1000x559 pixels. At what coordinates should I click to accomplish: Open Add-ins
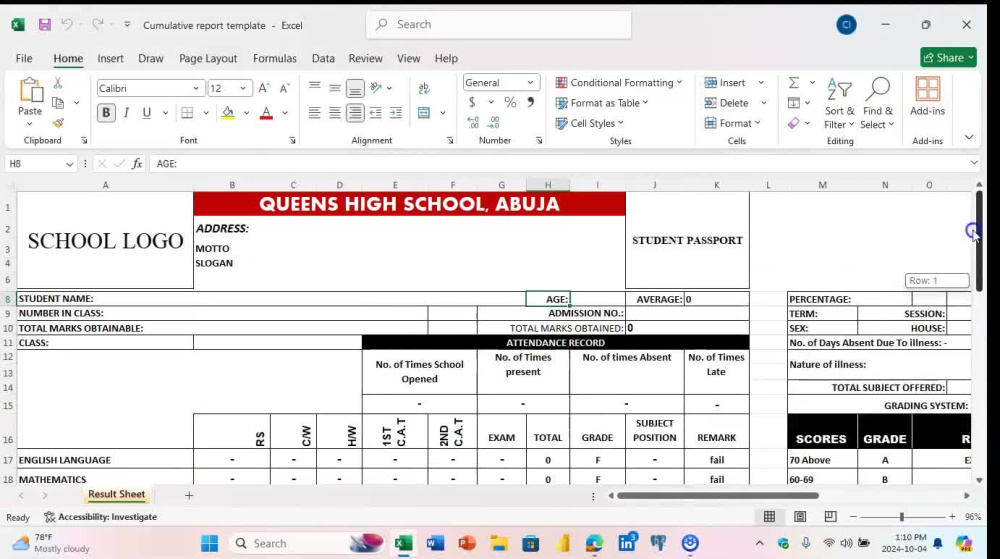click(927, 97)
